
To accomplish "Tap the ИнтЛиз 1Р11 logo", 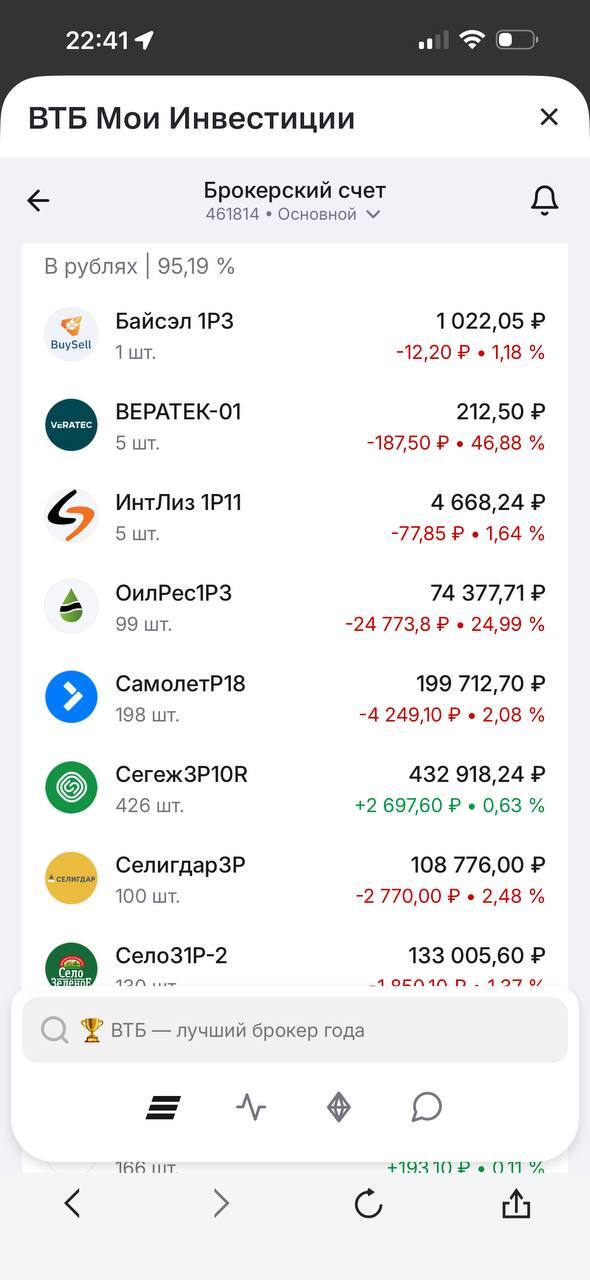I will [71, 516].
